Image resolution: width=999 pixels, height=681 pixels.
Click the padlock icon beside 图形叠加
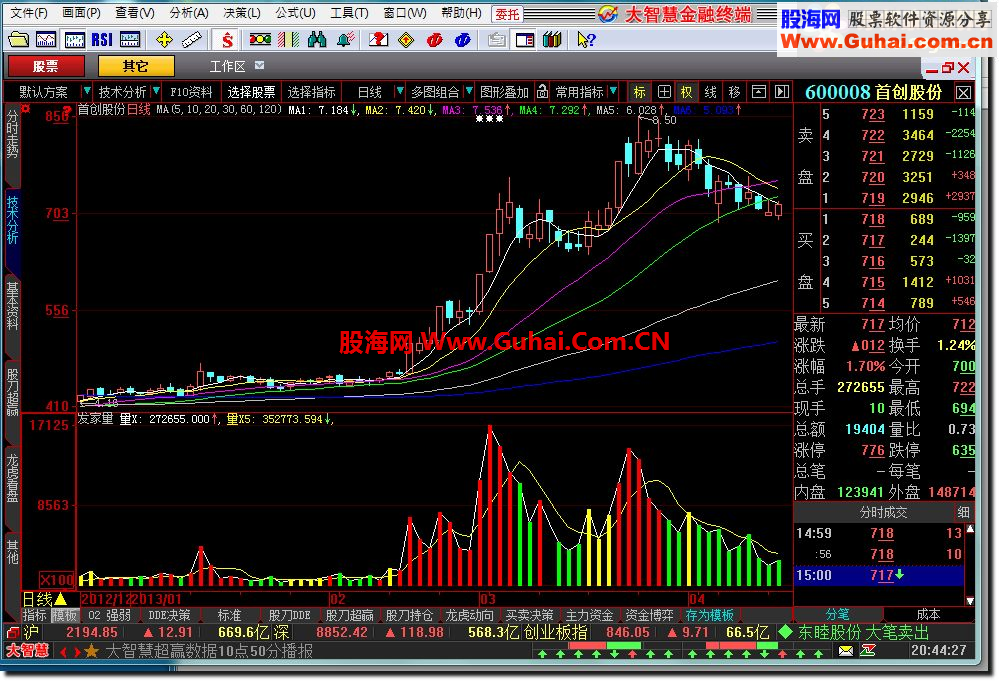click(542, 92)
